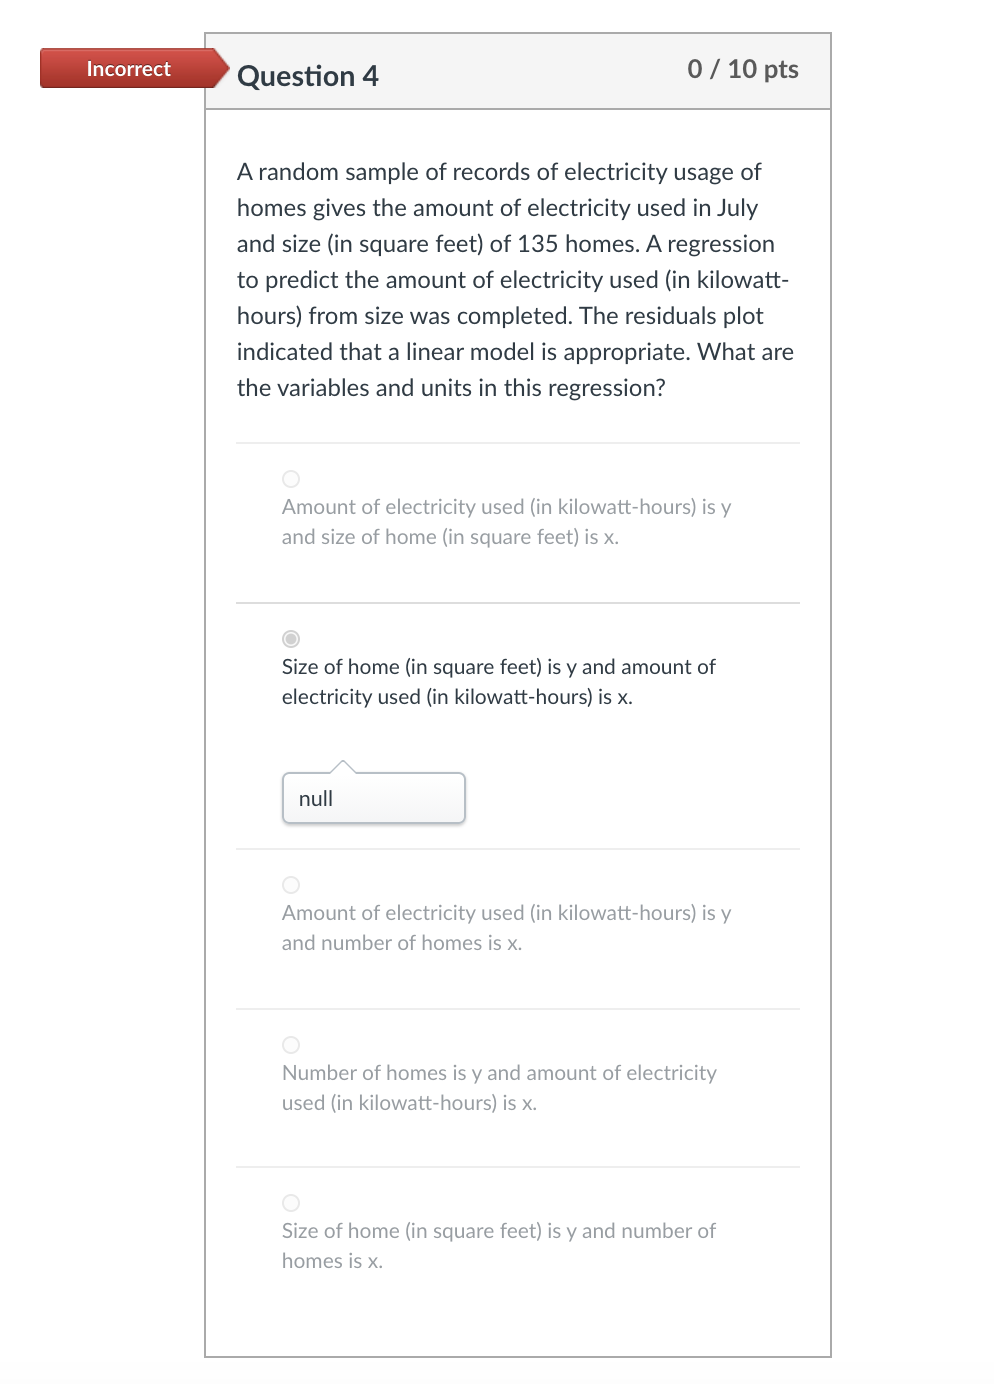Click the question prompt paragraph

pos(516,280)
